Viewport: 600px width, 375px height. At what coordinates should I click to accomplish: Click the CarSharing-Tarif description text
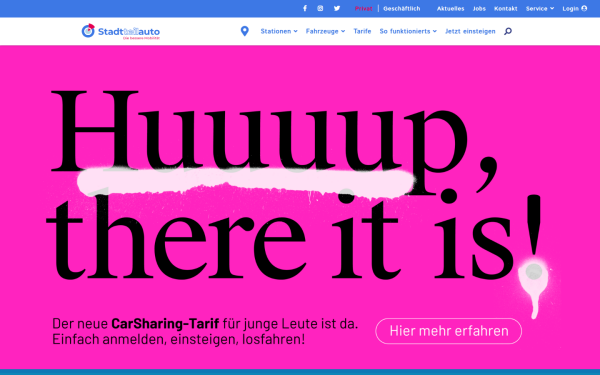point(205,331)
